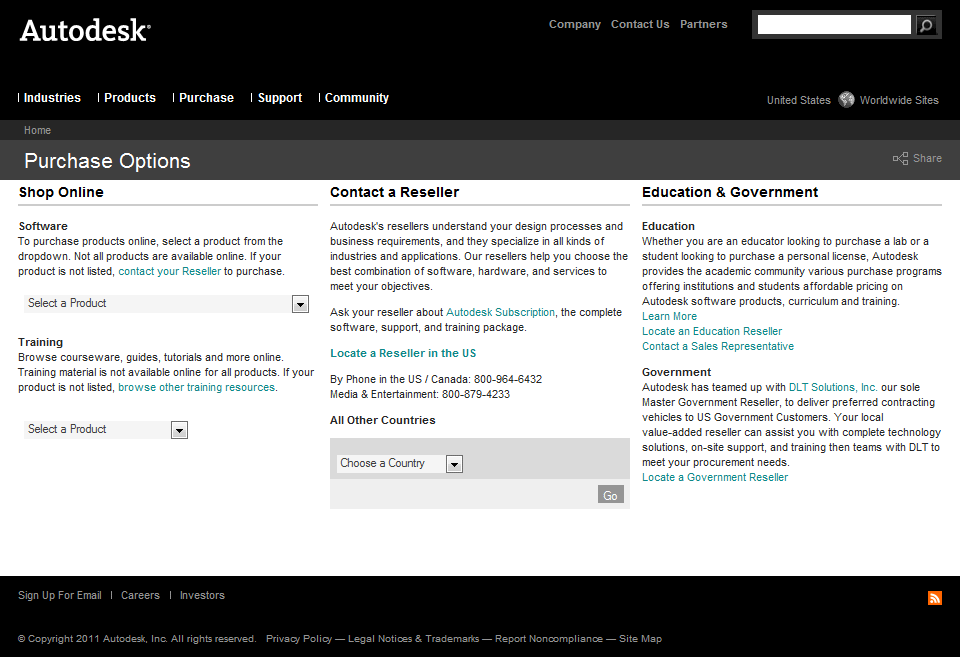The height and width of the screenshot is (657, 960).
Task: Click the Education Learn More link
Action: [669, 317]
